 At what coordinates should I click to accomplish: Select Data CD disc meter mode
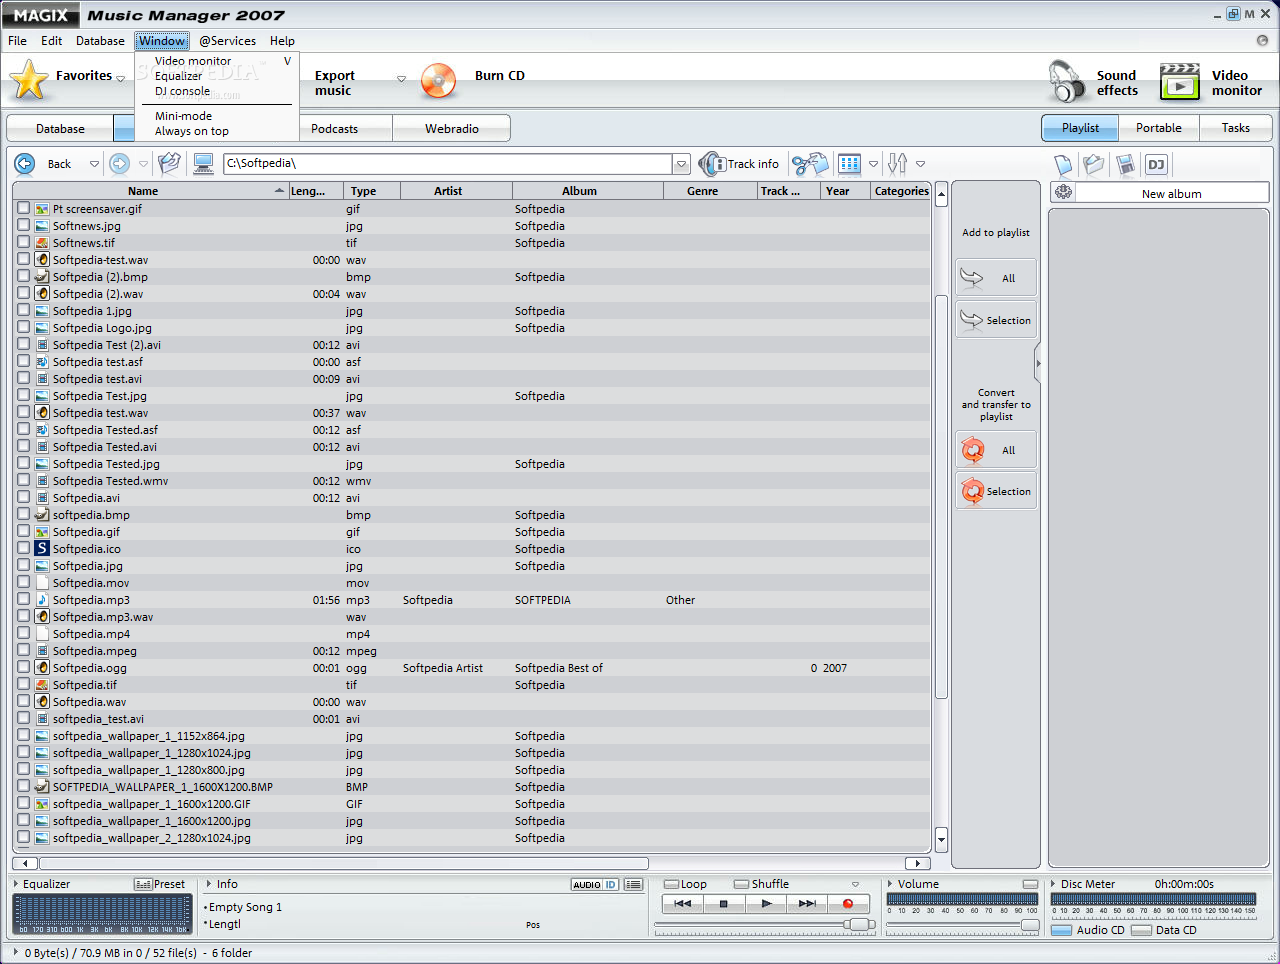click(1164, 930)
